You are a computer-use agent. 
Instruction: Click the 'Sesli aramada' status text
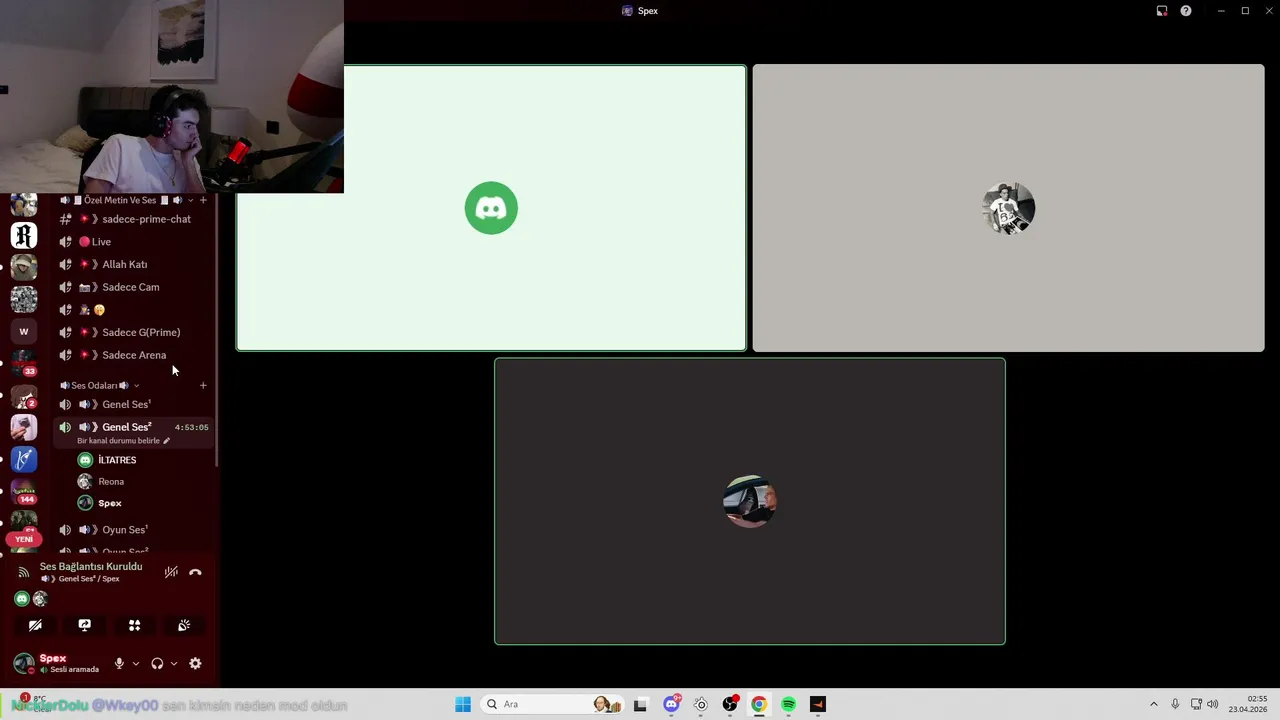[x=75, y=669]
